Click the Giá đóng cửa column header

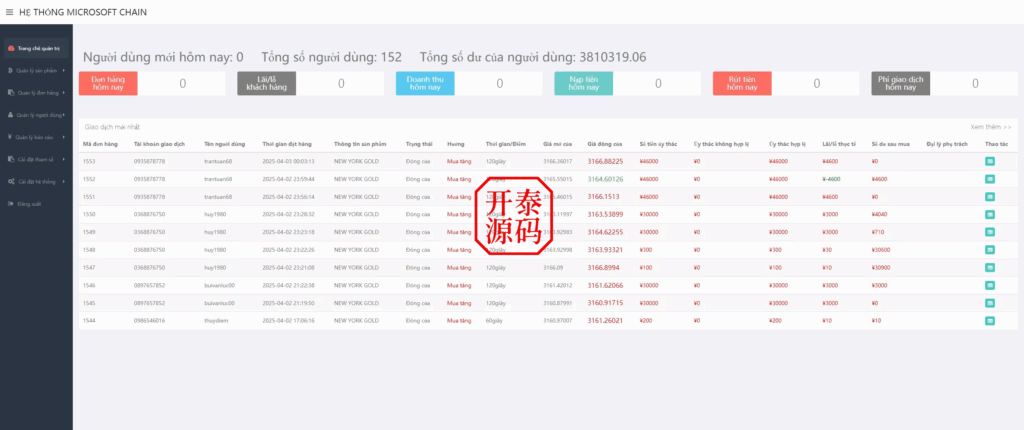605,144
